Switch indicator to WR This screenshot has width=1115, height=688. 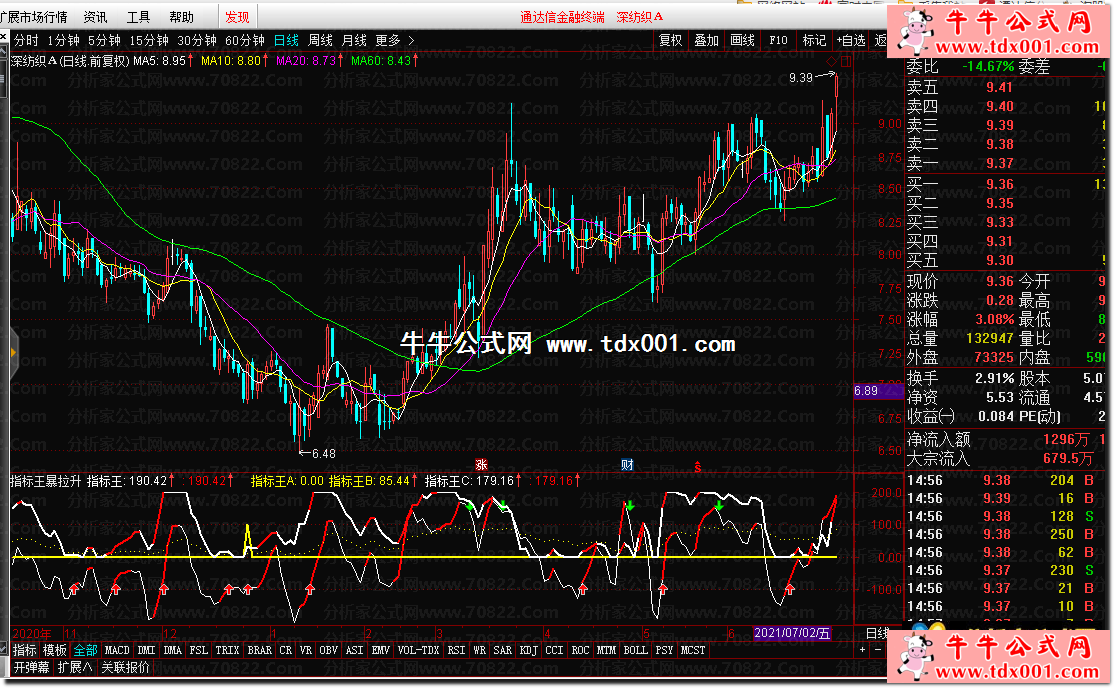click(x=480, y=650)
